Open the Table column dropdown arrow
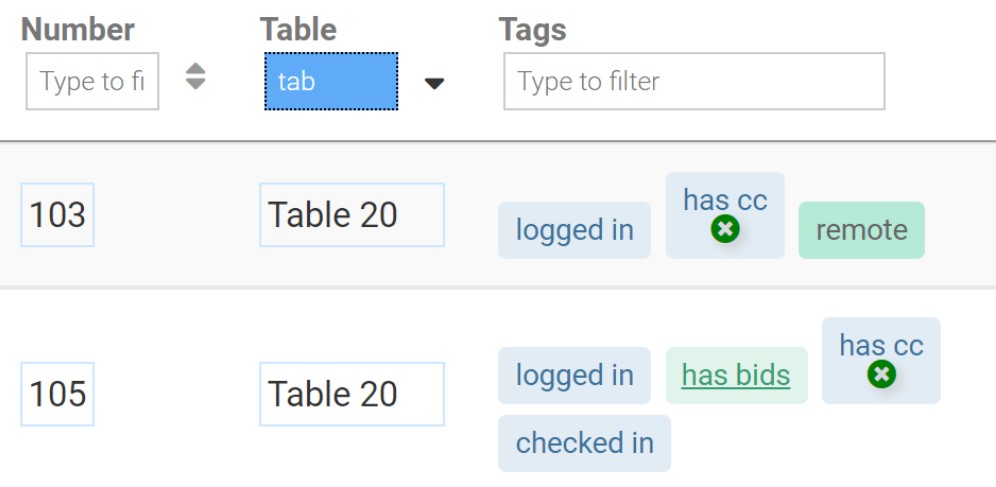 point(434,83)
